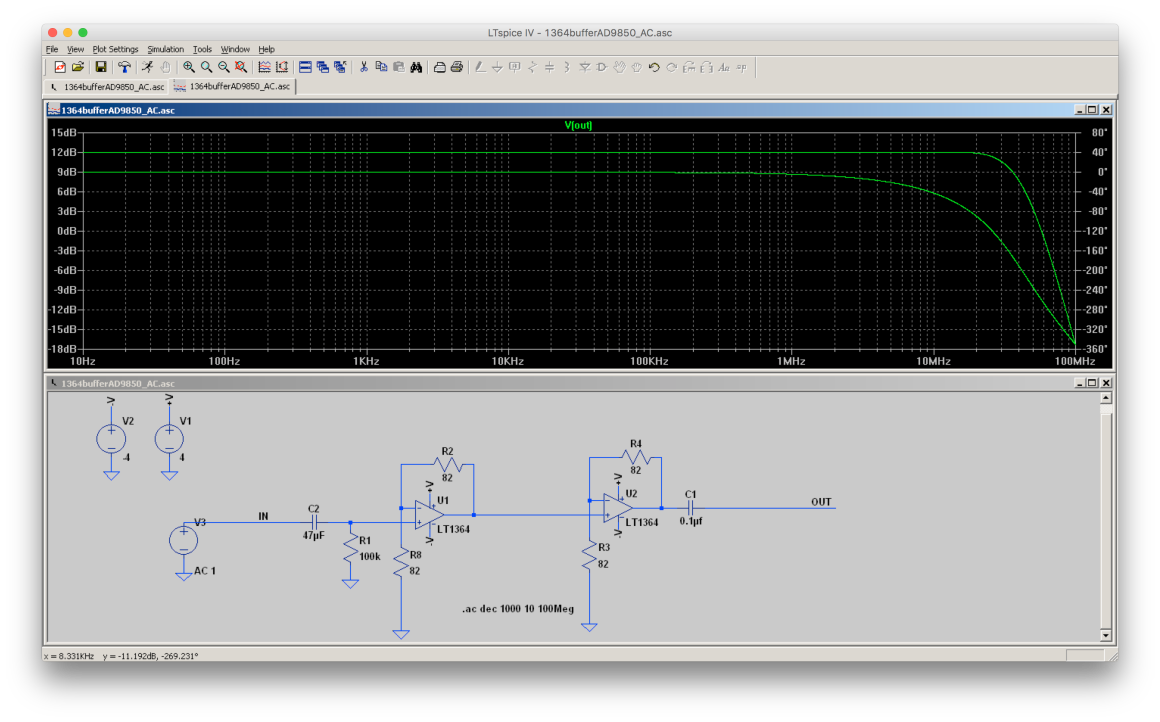Create a new schematic from toolbar
The height and width of the screenshot is (722, 1160).
point(60,67)
